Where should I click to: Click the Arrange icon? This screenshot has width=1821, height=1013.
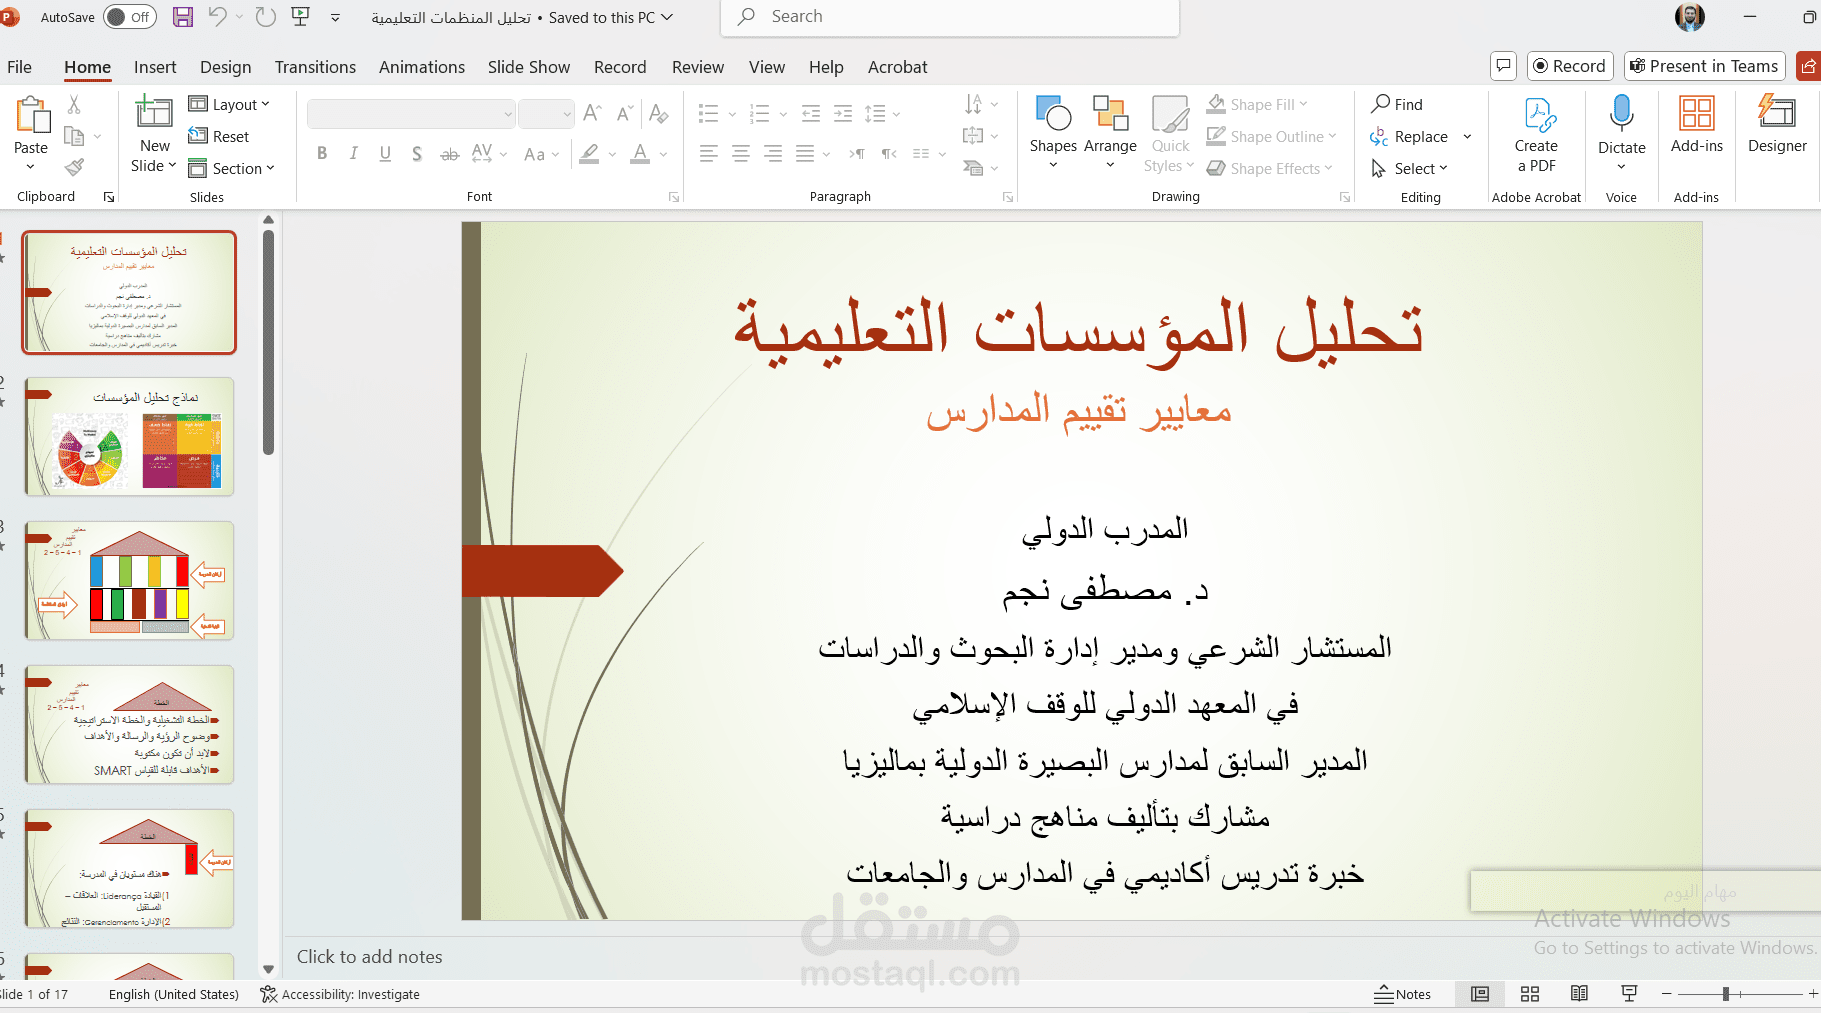tap(1110, 113)
